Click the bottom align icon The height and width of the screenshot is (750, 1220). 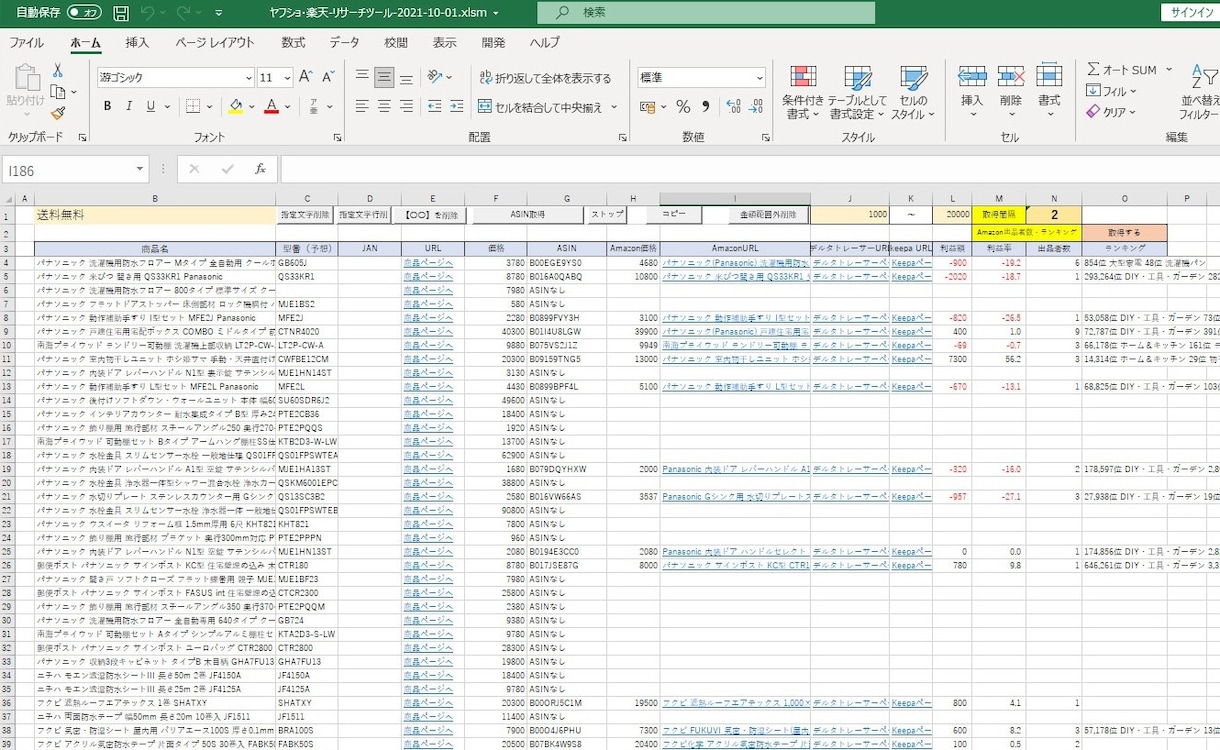tap(406, 77)
